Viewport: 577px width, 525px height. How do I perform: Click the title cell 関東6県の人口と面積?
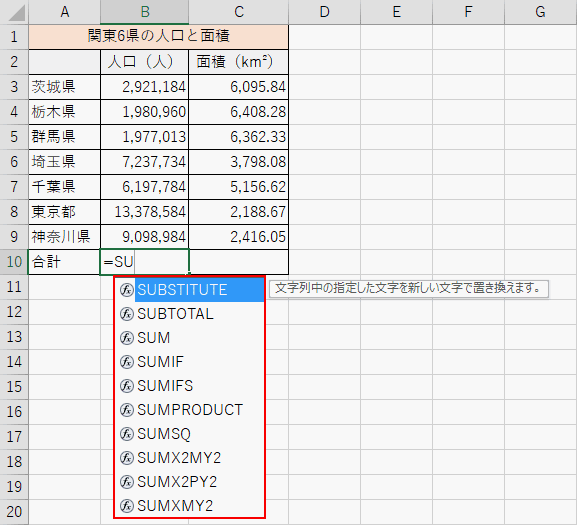click(x=159, y=37)
